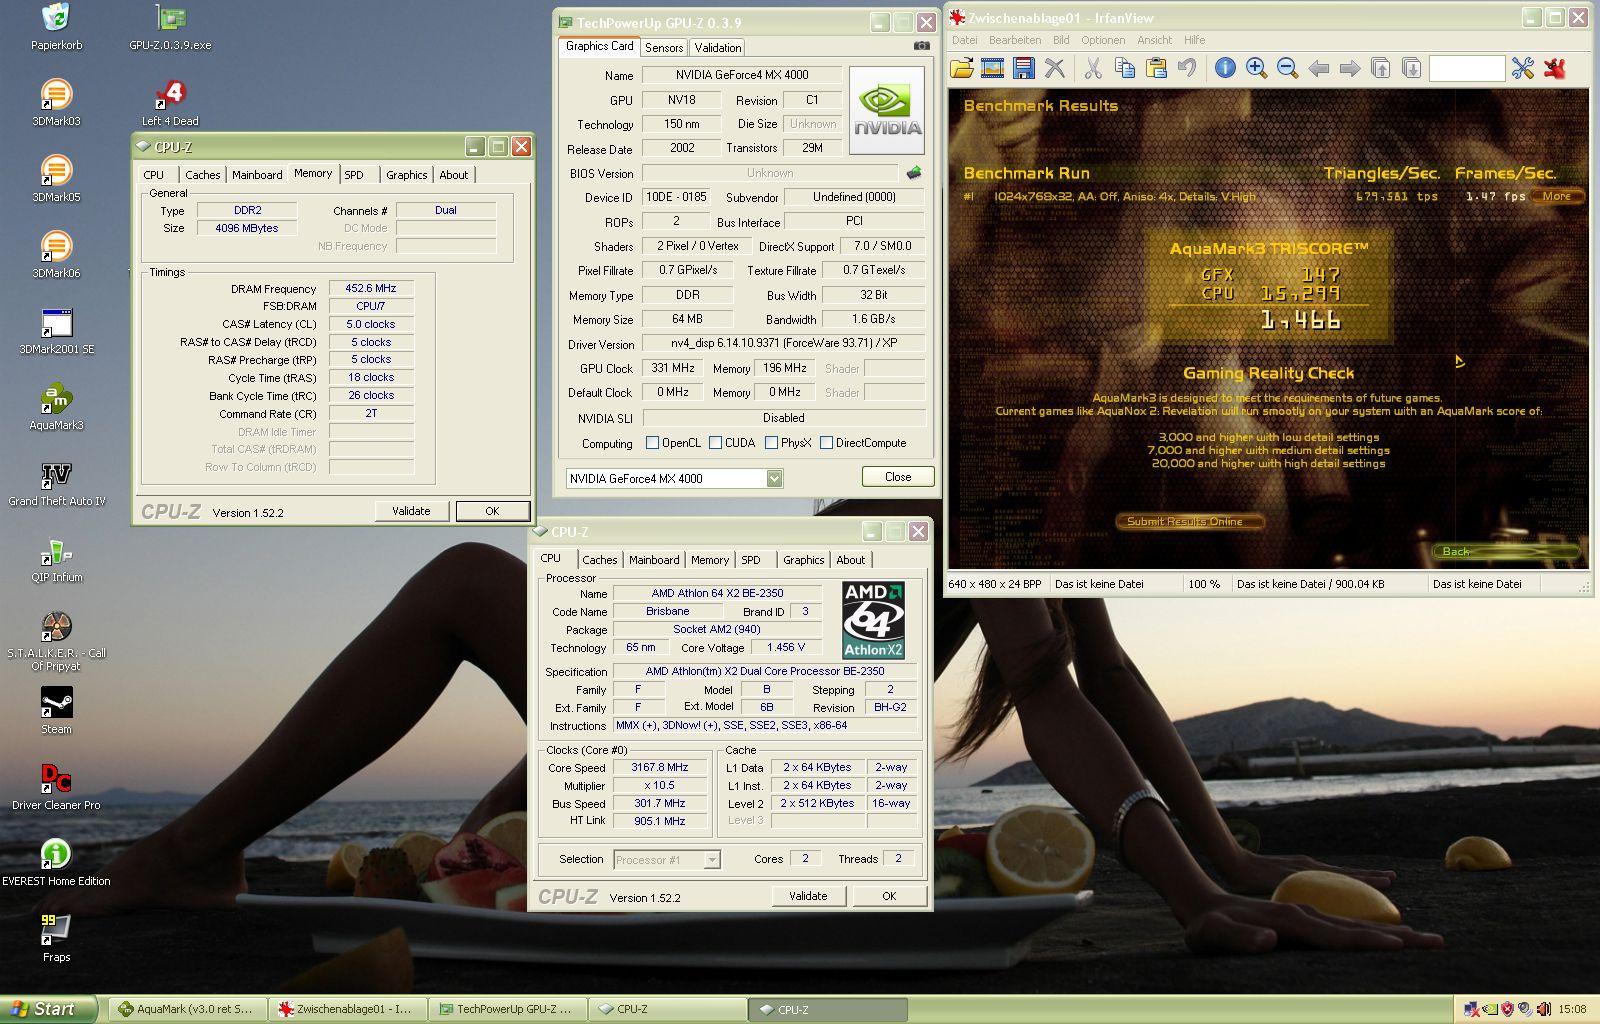This screenshot has width=1600, height=1024.
Task: Click the Zoom out magnifier icon
Action: [1288, 68]
